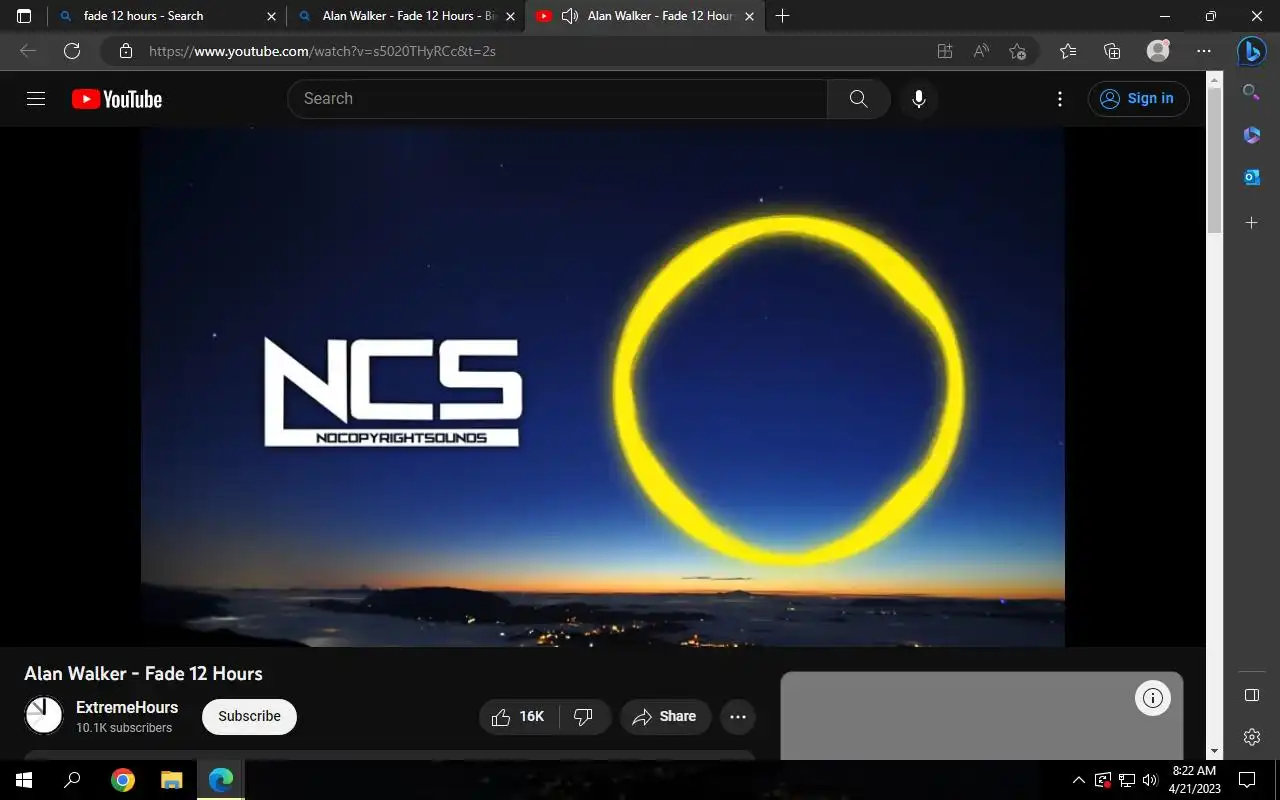Click the Edge taskbar icon
The height and width of the screenshot is (800, 1280).
point(221,780)
